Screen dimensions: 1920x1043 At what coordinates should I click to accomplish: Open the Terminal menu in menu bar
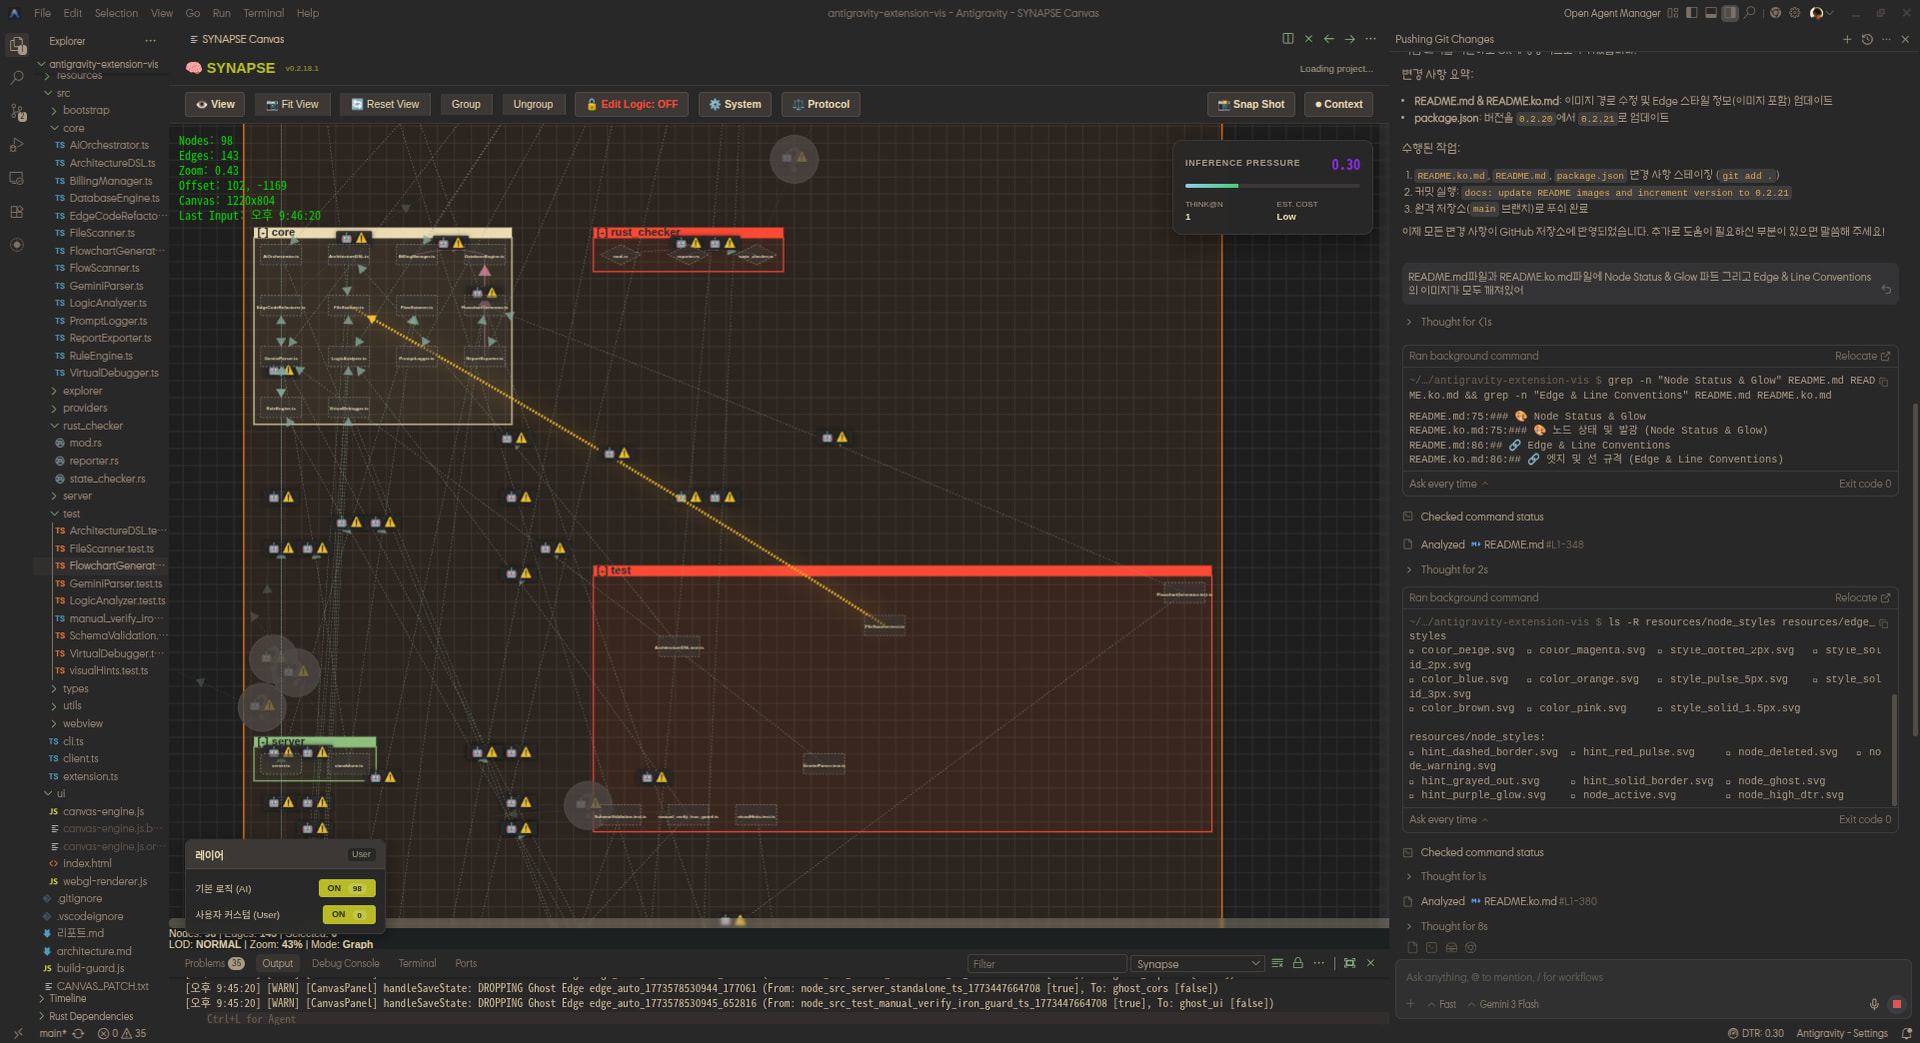[x=263, y=13]
